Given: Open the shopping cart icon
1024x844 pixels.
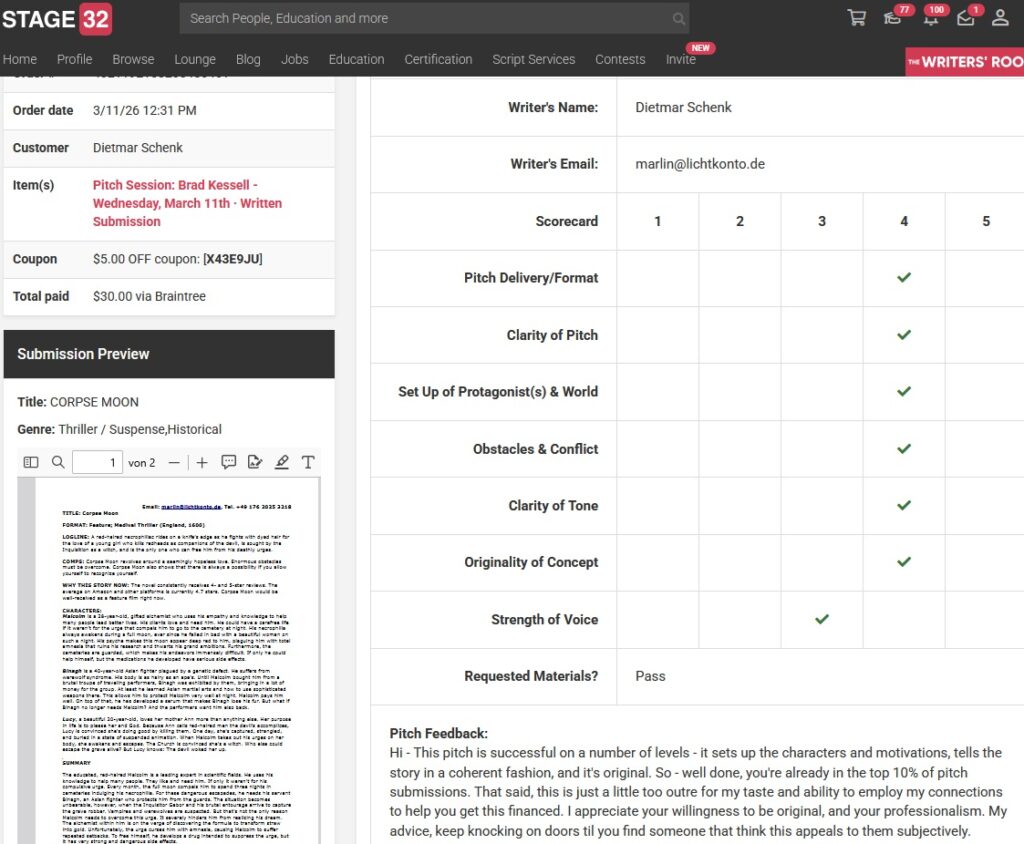Looking at the screenshot, I should pos(856,18).
